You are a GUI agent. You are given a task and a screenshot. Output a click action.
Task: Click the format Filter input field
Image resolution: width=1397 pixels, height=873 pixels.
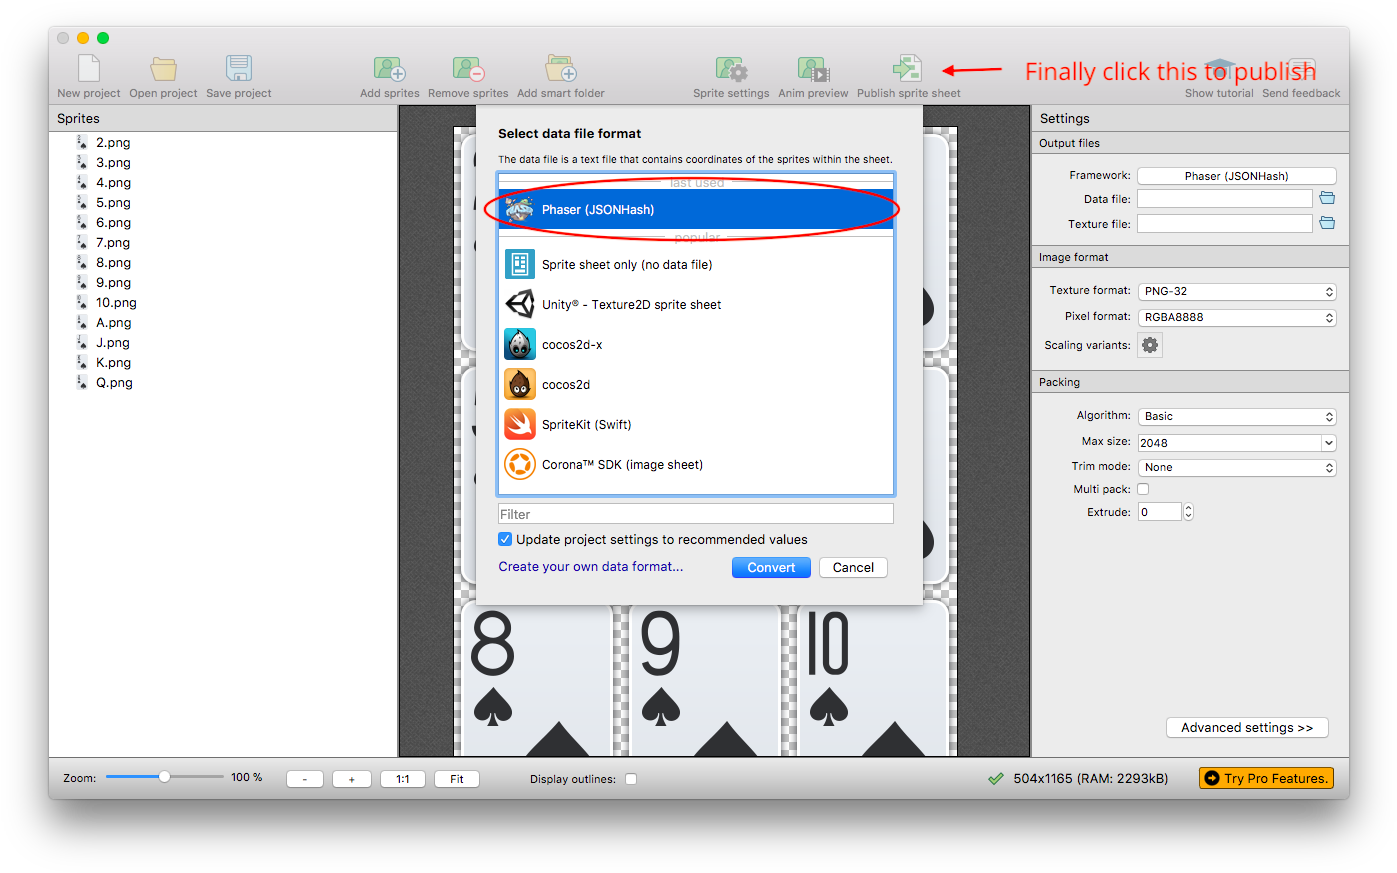coord(696,513)
